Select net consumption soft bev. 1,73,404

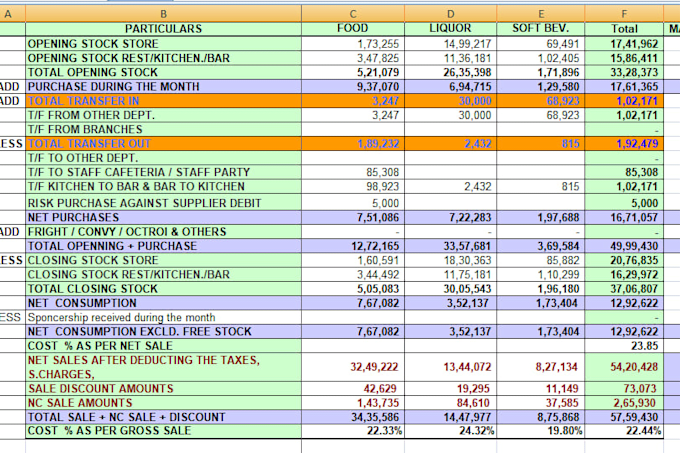541,303
